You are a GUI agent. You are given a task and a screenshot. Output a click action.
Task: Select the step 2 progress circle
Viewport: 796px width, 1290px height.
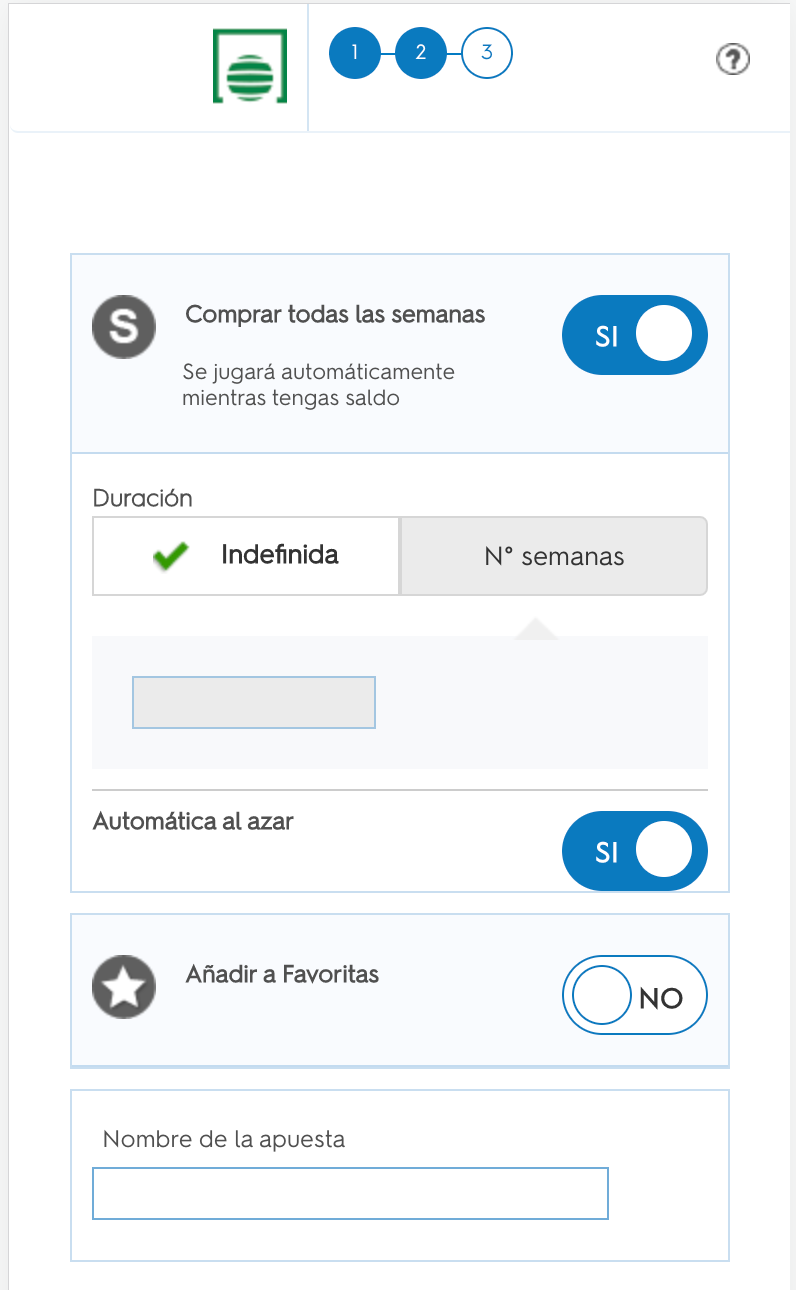click(x=421, y=53)
